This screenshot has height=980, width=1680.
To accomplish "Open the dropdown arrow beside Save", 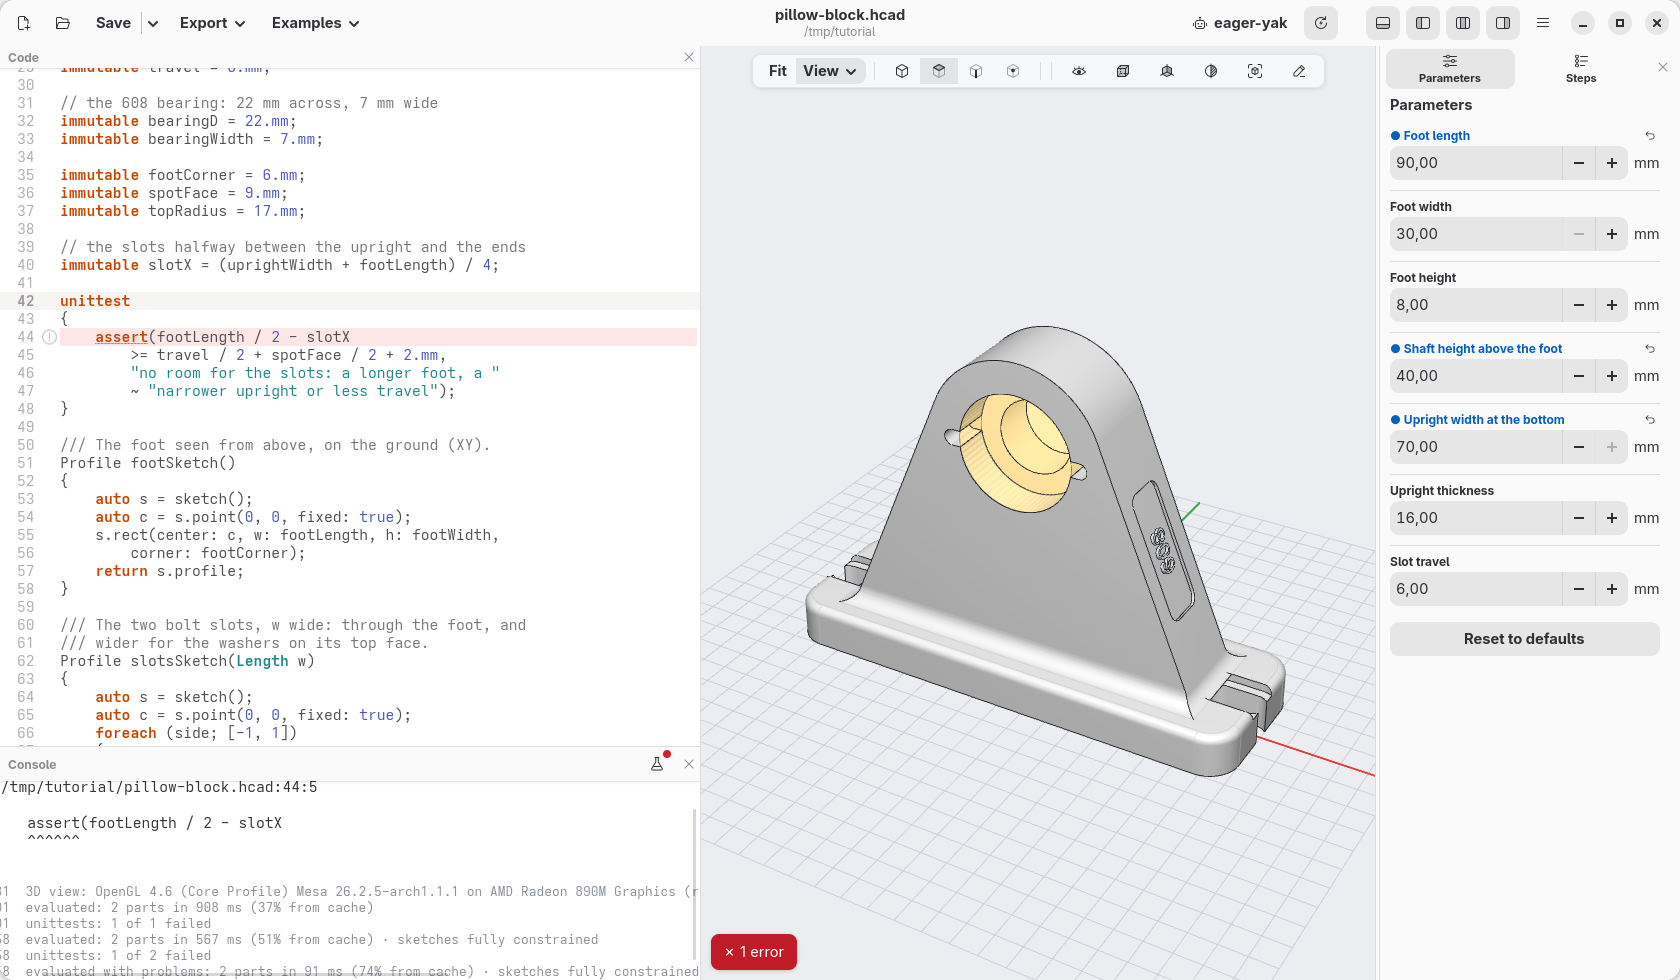I will coord(153,23).
